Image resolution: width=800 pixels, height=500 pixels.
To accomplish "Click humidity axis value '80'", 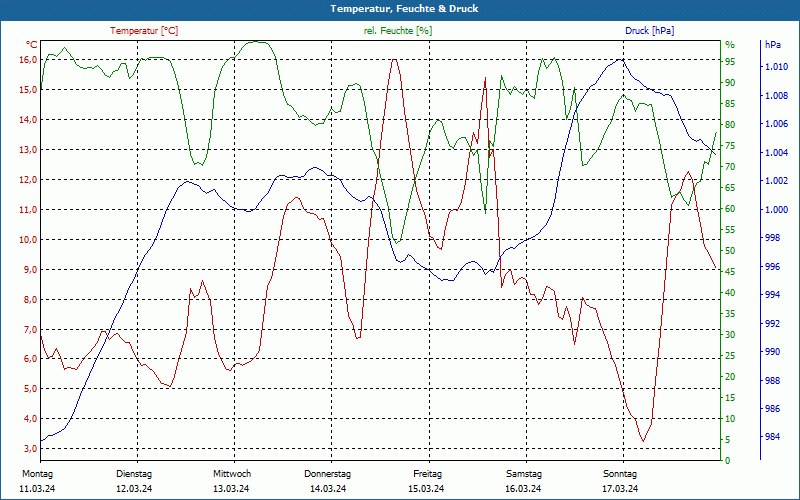I will 730,124.
